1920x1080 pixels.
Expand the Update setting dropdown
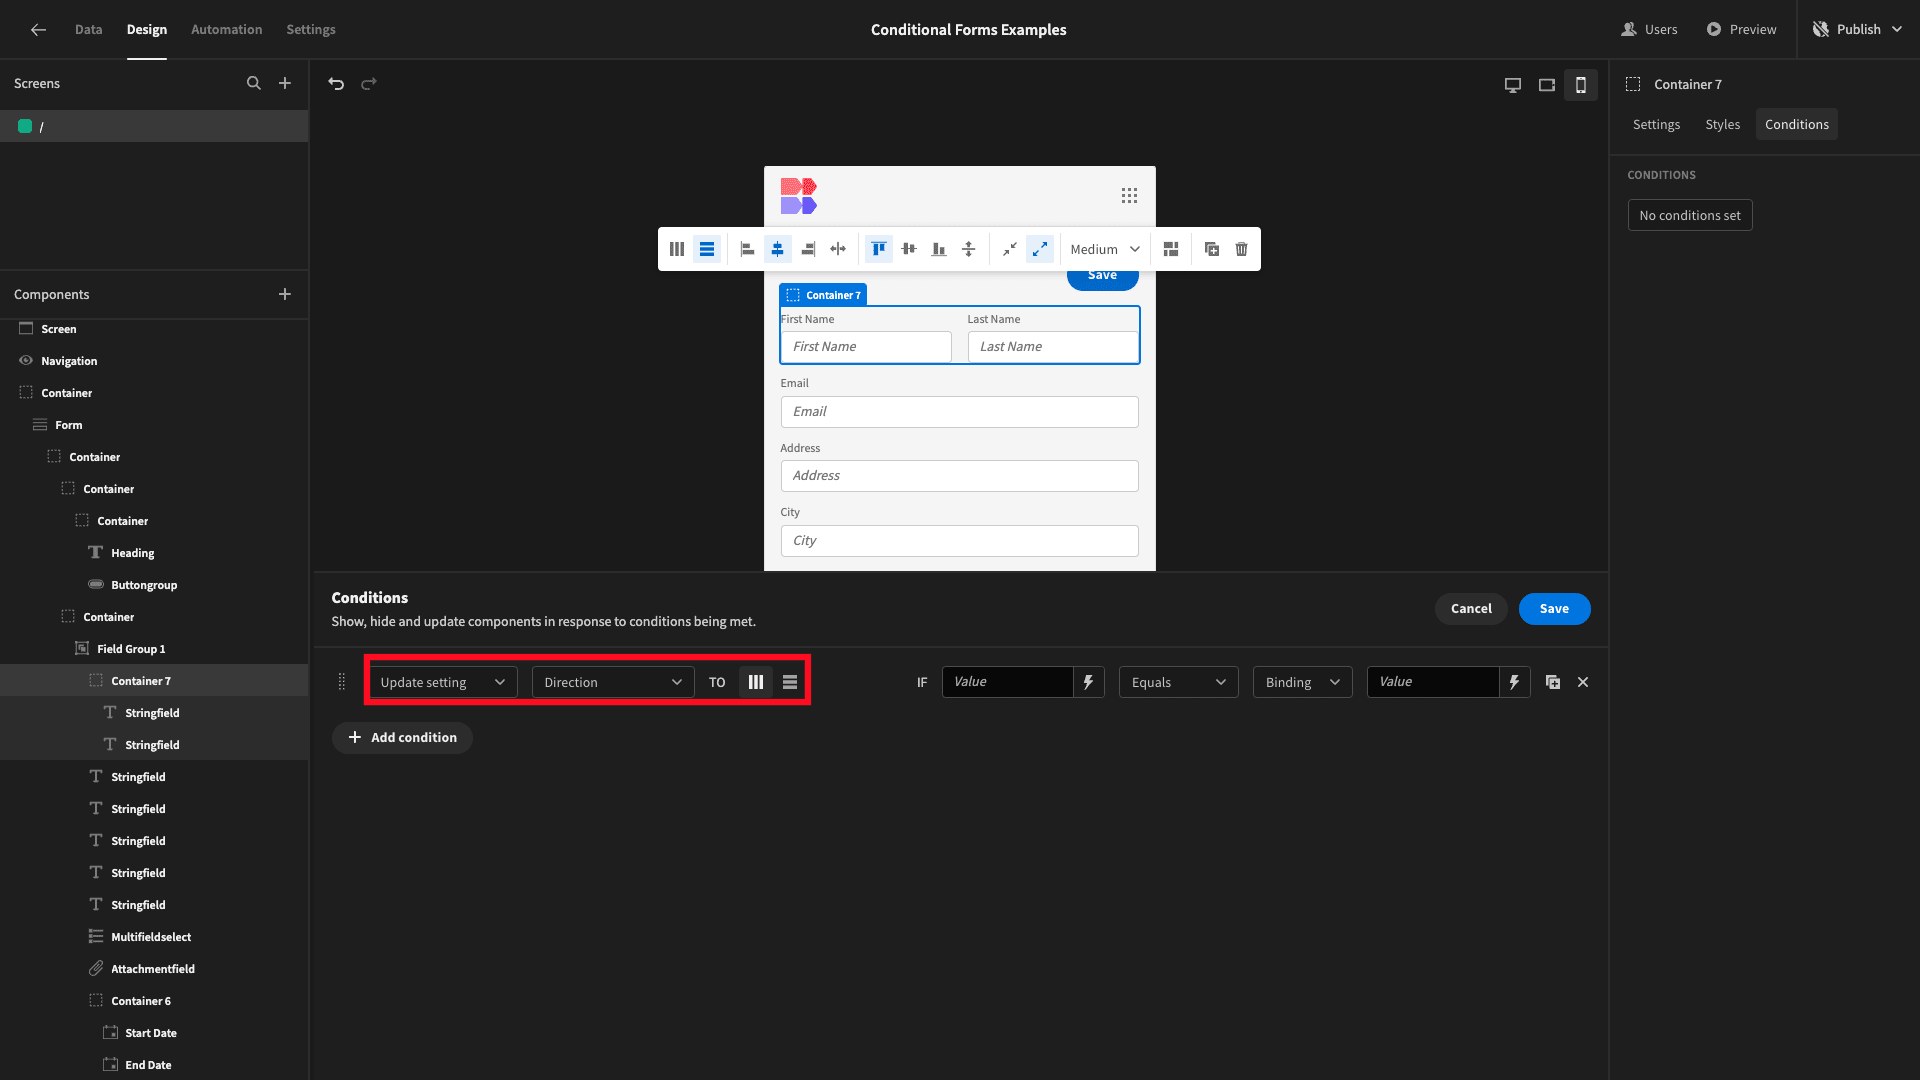point(440,682)
